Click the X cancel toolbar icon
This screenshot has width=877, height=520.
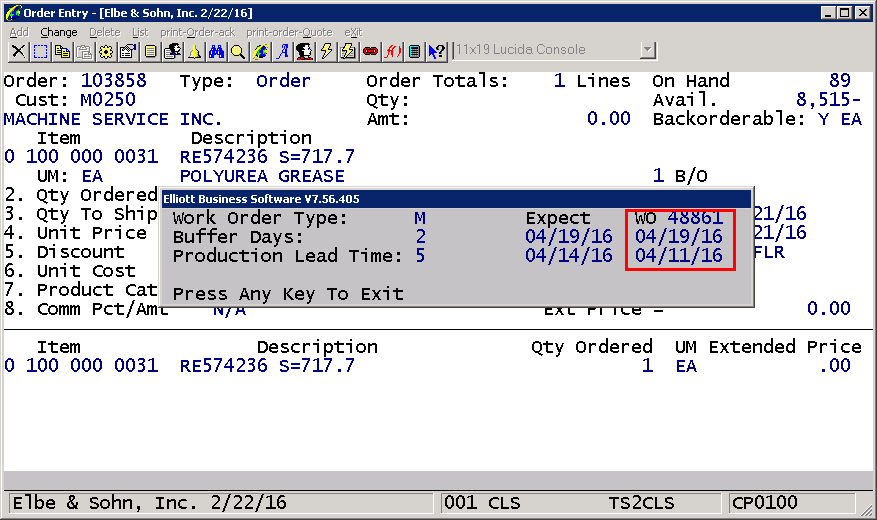[x=18, y=51]
